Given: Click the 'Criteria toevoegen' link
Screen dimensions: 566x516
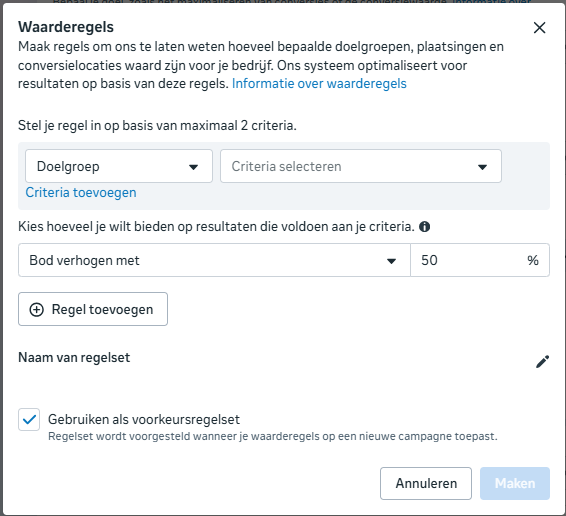Looking at the screenshot, I should pos(81,192).
